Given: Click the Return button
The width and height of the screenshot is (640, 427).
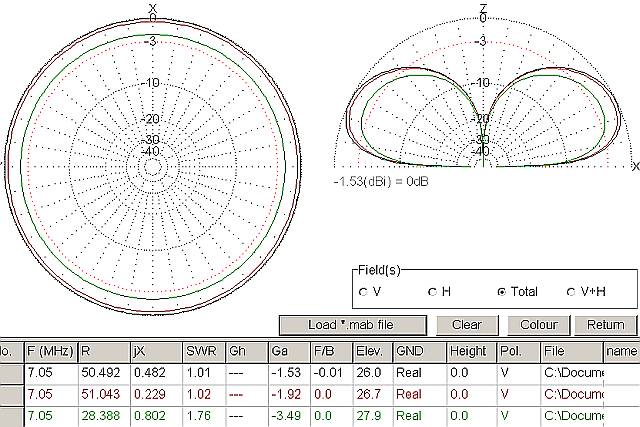Looking at the screenshot, I should pos(604,325).
